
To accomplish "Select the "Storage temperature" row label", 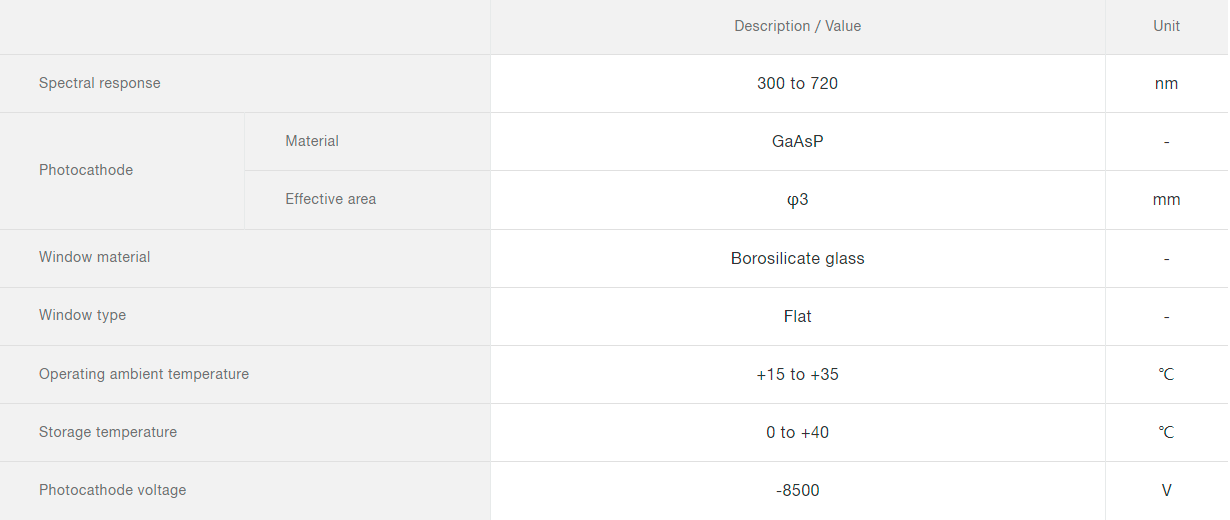I will click(x=108, y=432).
